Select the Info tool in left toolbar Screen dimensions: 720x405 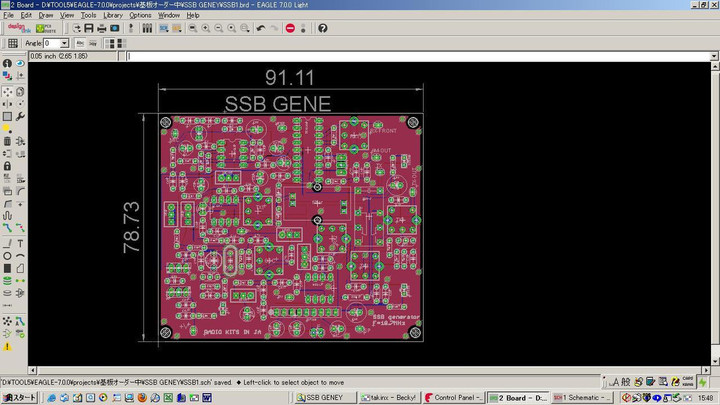click(7, 63)
